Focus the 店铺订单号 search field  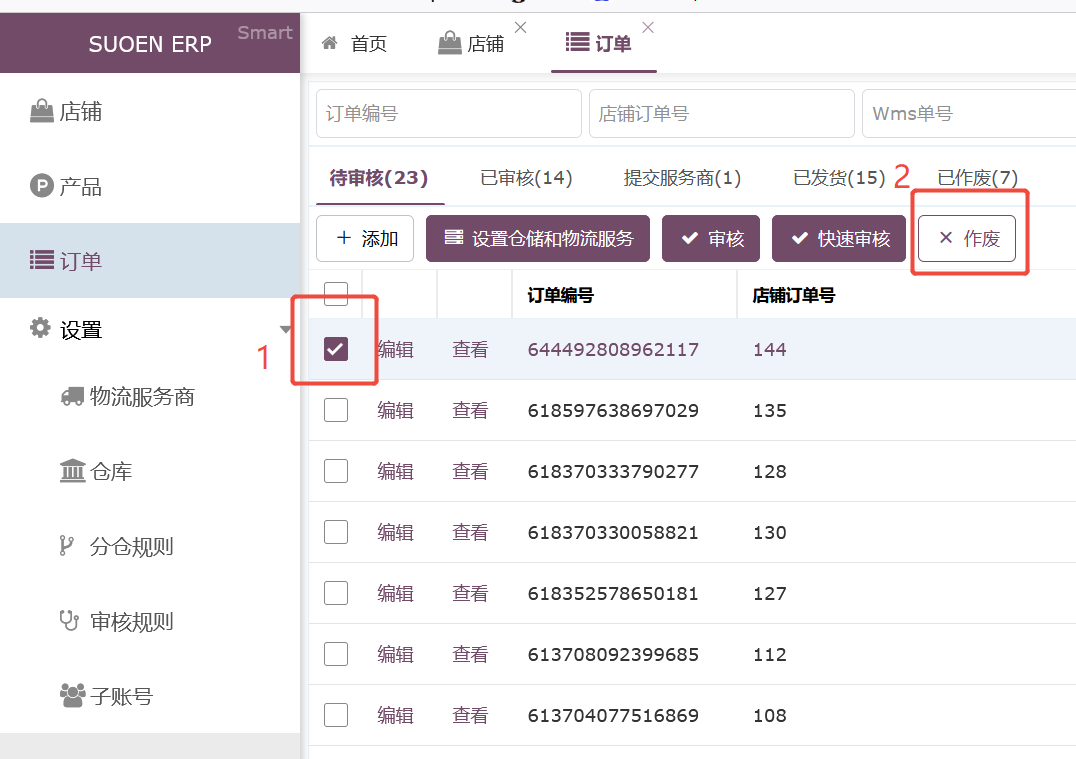[x=721, y=113]
